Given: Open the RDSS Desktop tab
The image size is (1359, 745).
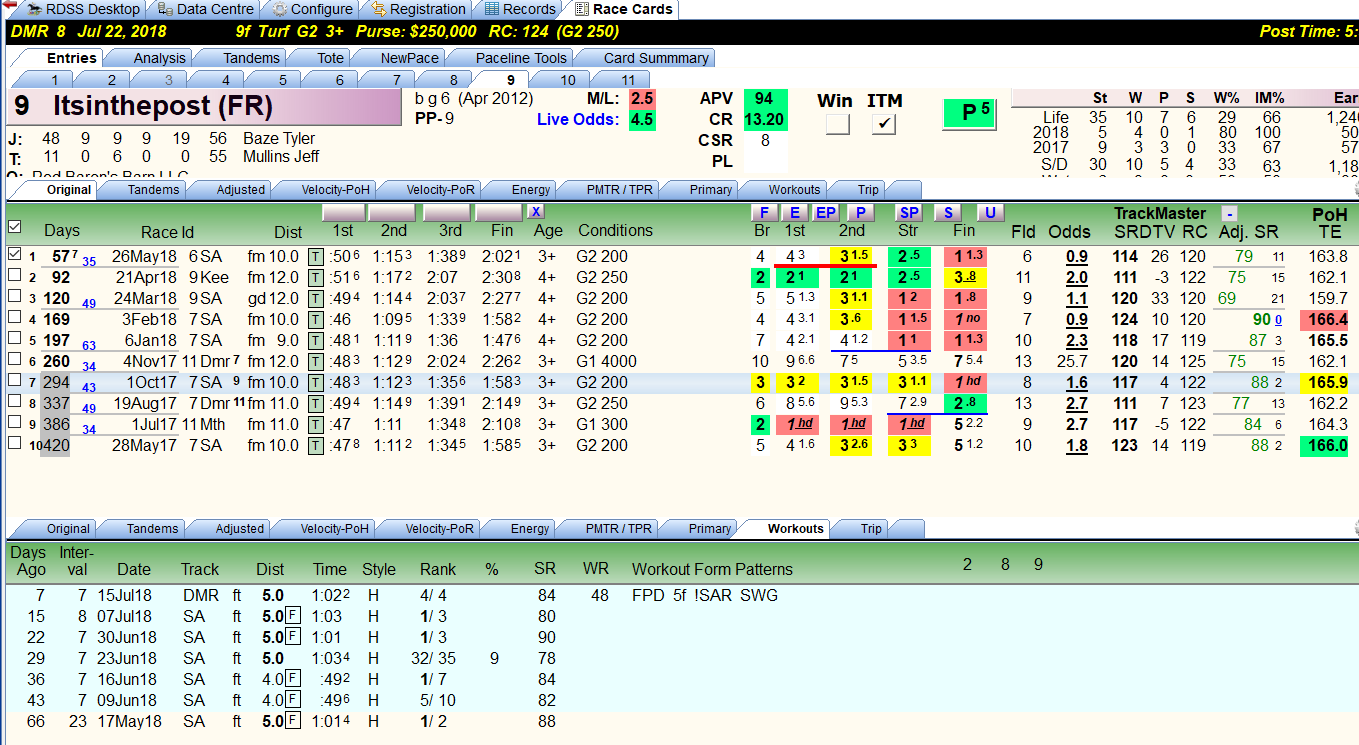Looking at the screenshot, I should tap(84, 9).
